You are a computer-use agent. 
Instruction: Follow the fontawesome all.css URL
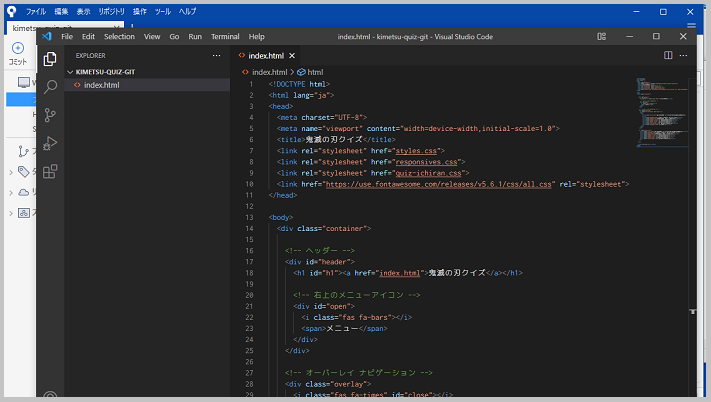pyautogui.click(x=438, y=184)
